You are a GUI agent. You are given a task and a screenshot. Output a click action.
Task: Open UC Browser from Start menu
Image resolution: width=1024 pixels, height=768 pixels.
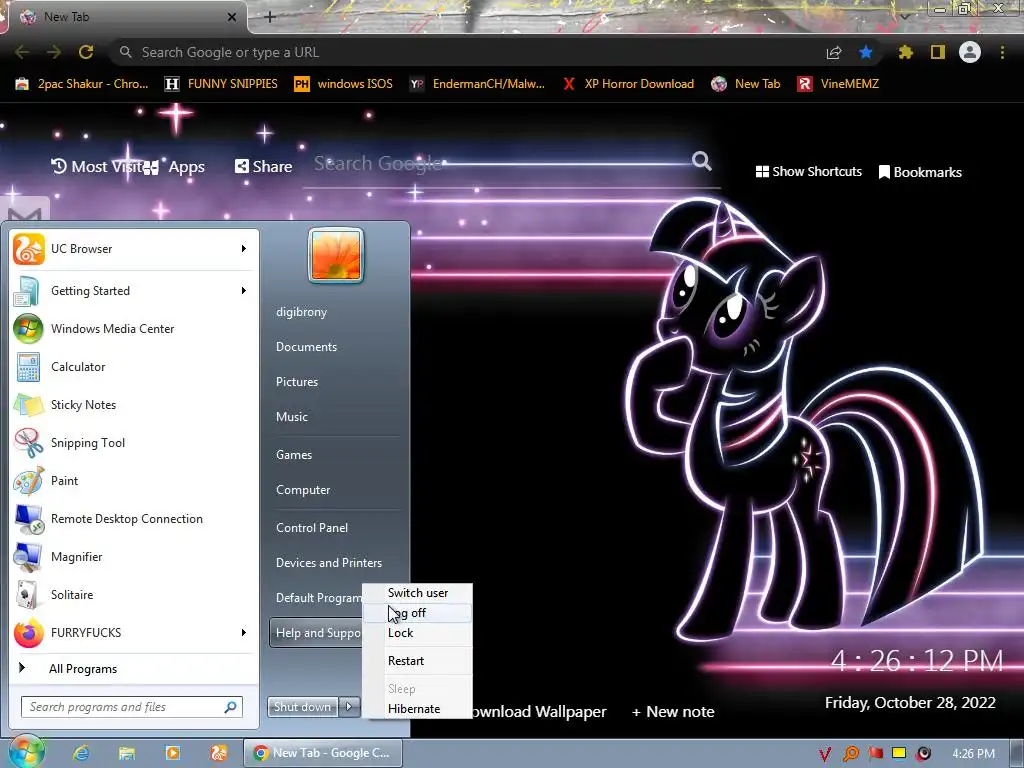click(134, 249)
